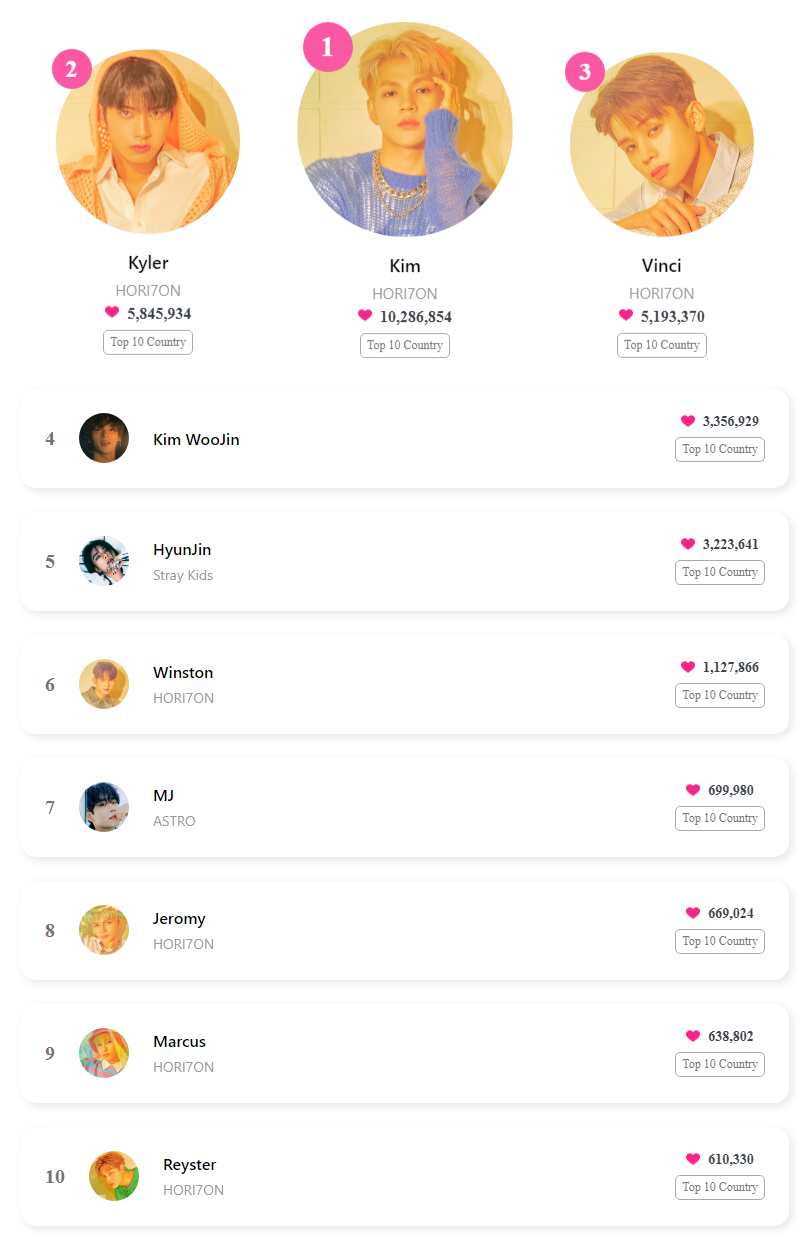This screenshot has height=1249, width=809.
Task: Open the Kim WooJin name link
Action: coord(196,439)
